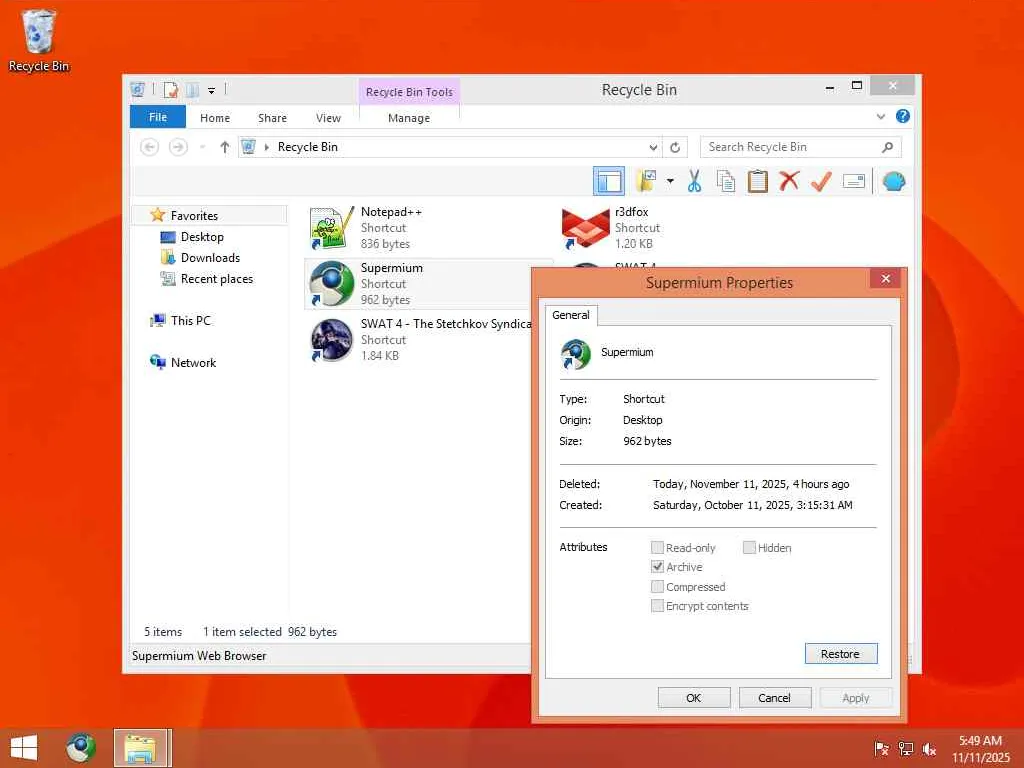Select the Supermium shortcut item in list

coord(418,283)
